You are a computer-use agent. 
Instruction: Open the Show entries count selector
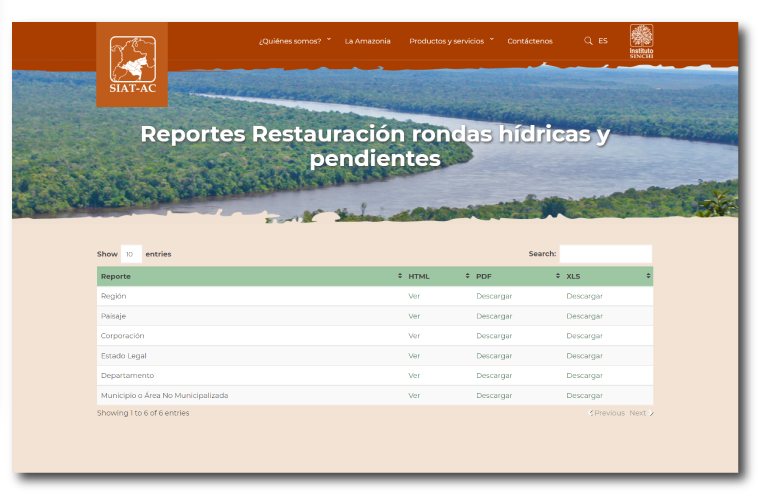pos(131,254)
